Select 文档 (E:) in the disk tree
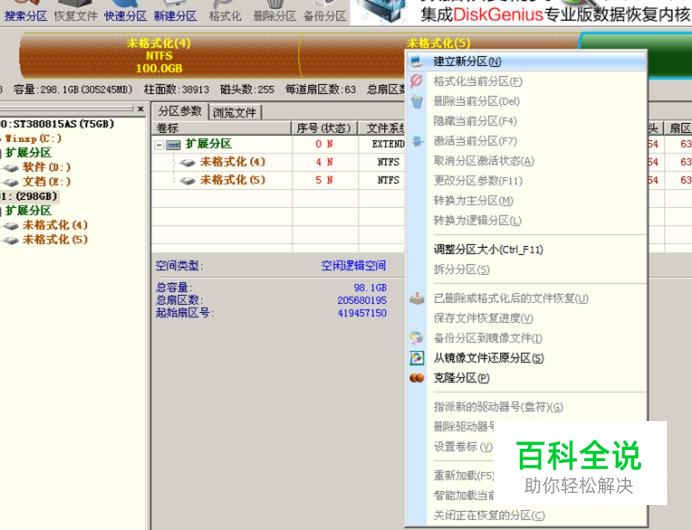Screen dimensions: 692x530 46,182
